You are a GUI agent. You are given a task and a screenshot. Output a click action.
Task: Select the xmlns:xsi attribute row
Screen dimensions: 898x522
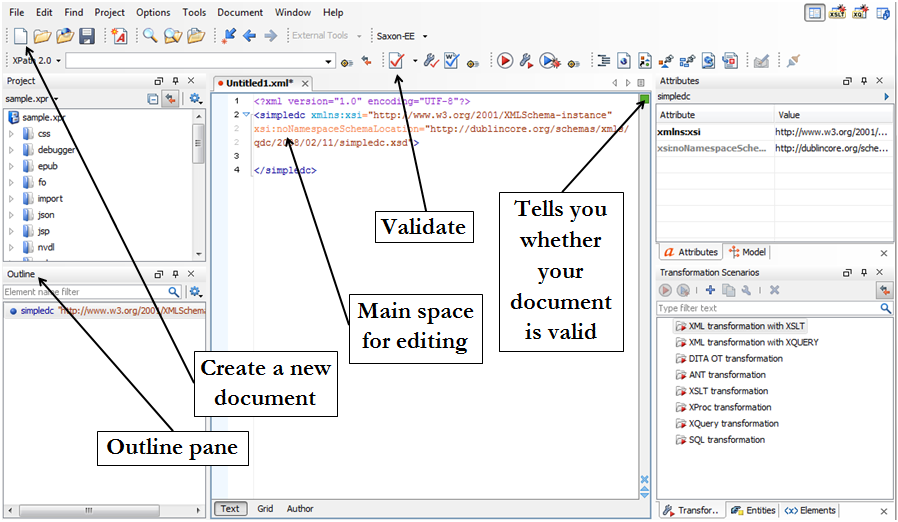click(774, 132)
